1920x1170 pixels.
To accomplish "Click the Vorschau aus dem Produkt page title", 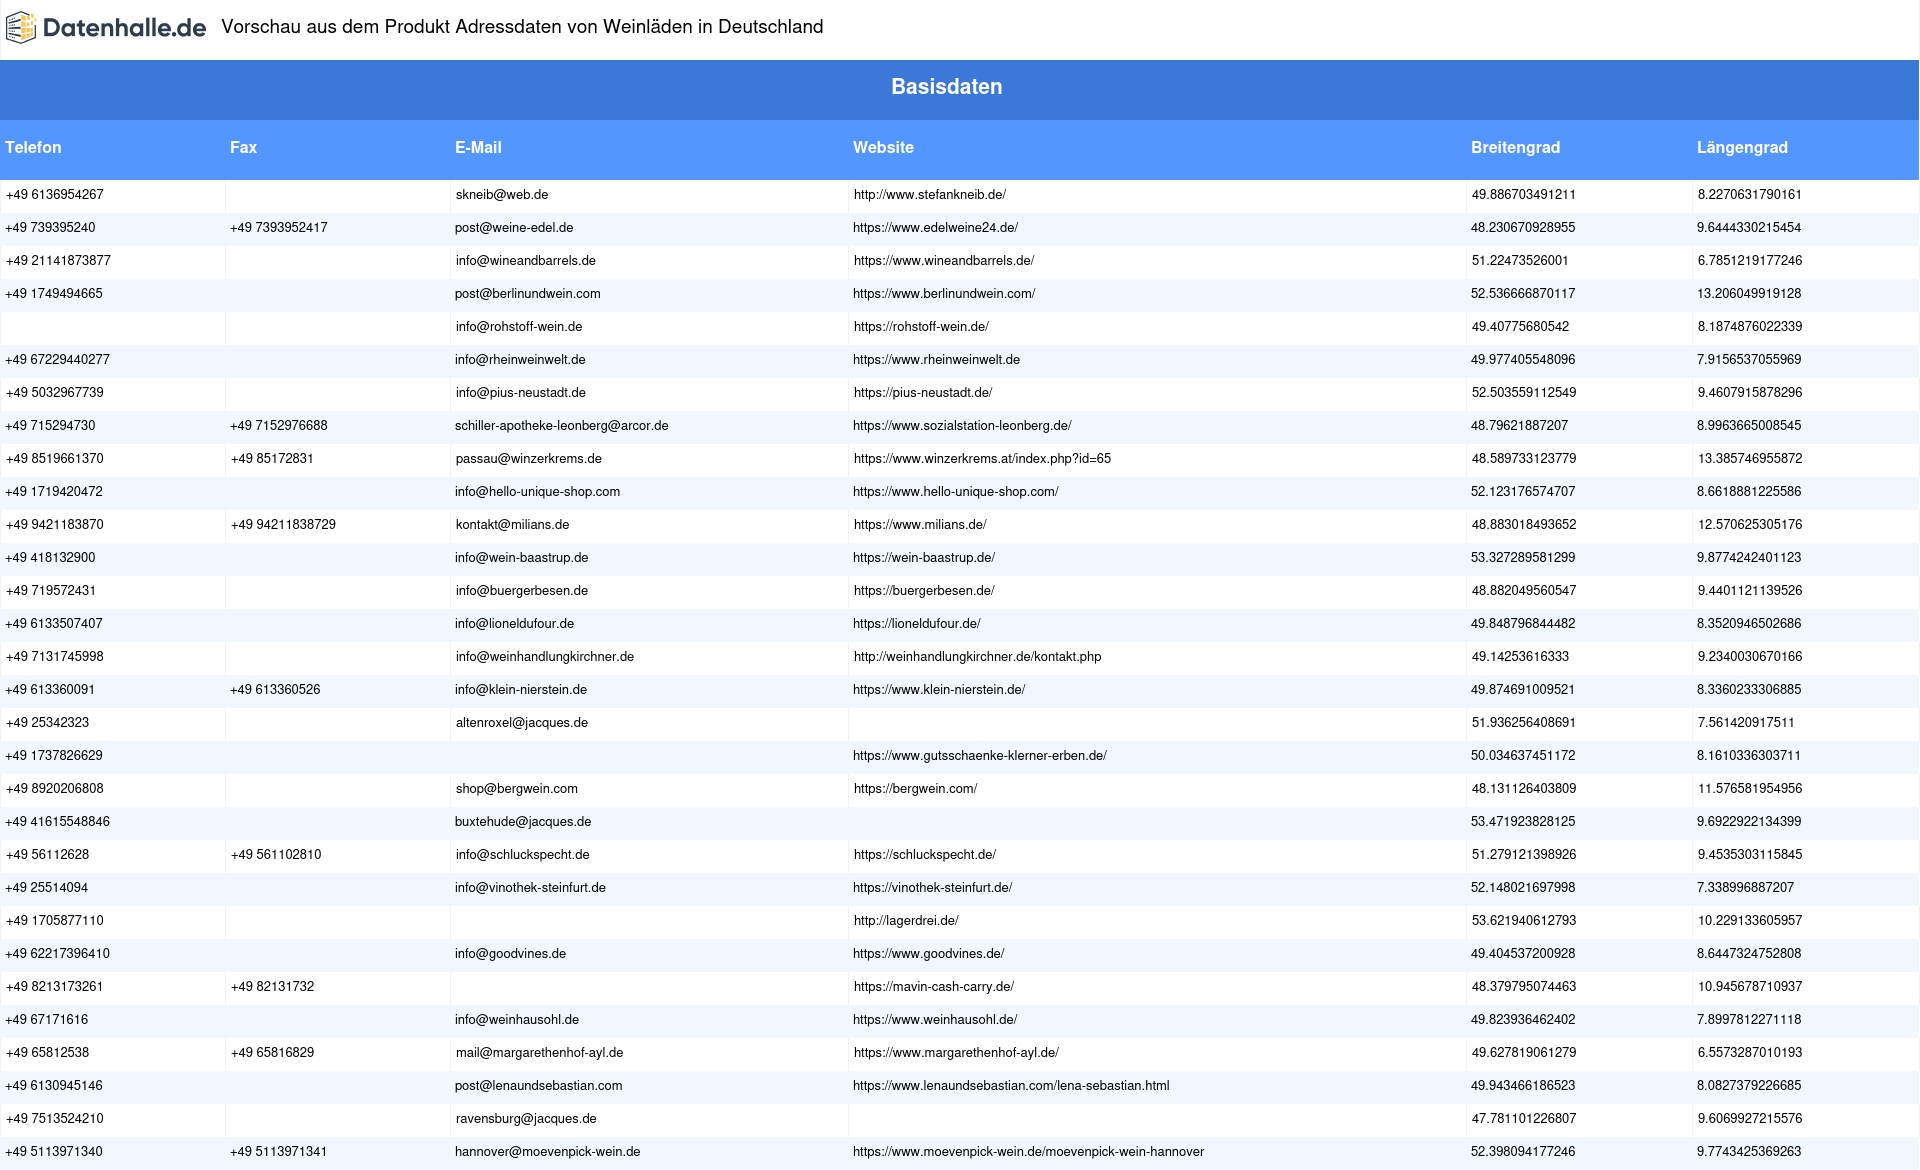I will 522,27.
